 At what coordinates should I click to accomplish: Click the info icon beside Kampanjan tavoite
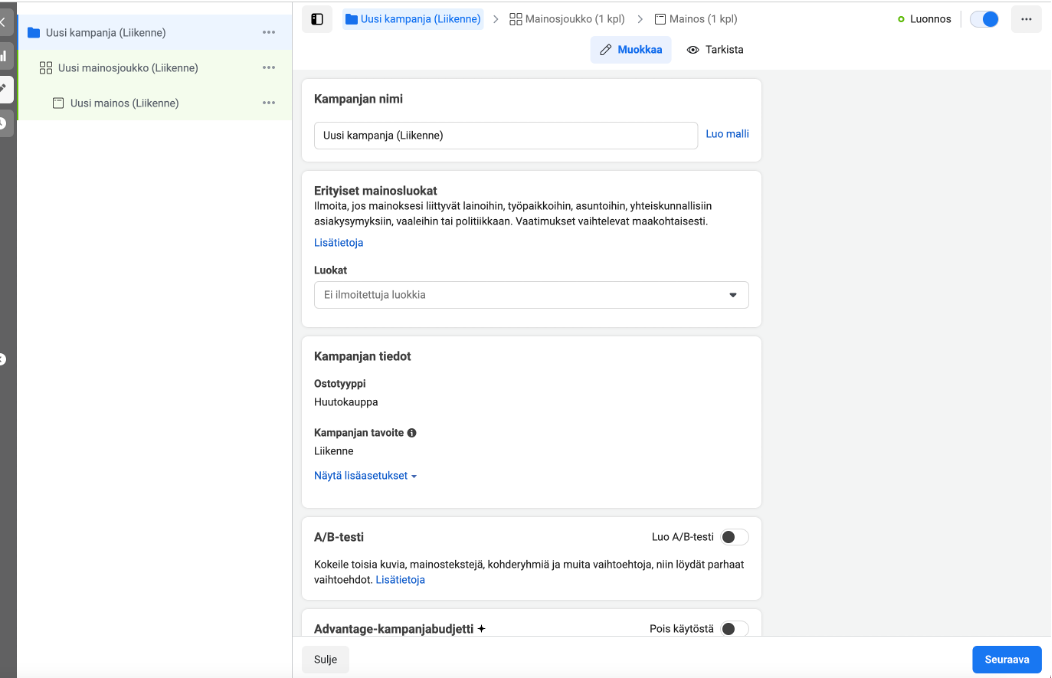click(412, 433)
